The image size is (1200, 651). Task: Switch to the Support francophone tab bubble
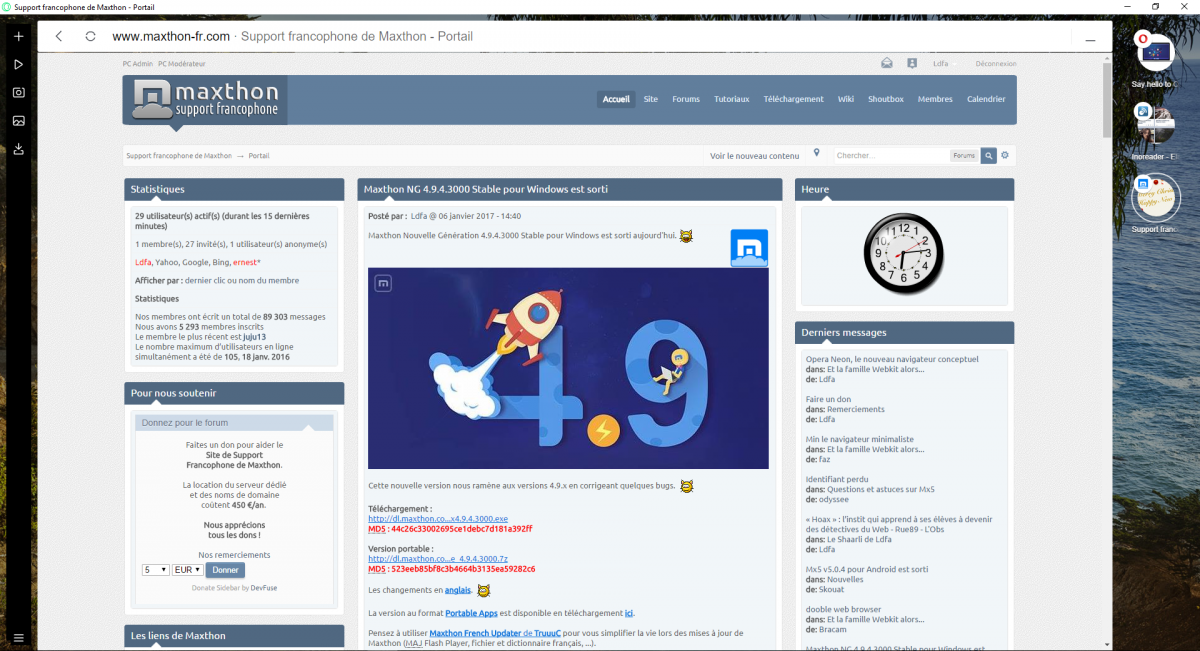coord(1155,197)
